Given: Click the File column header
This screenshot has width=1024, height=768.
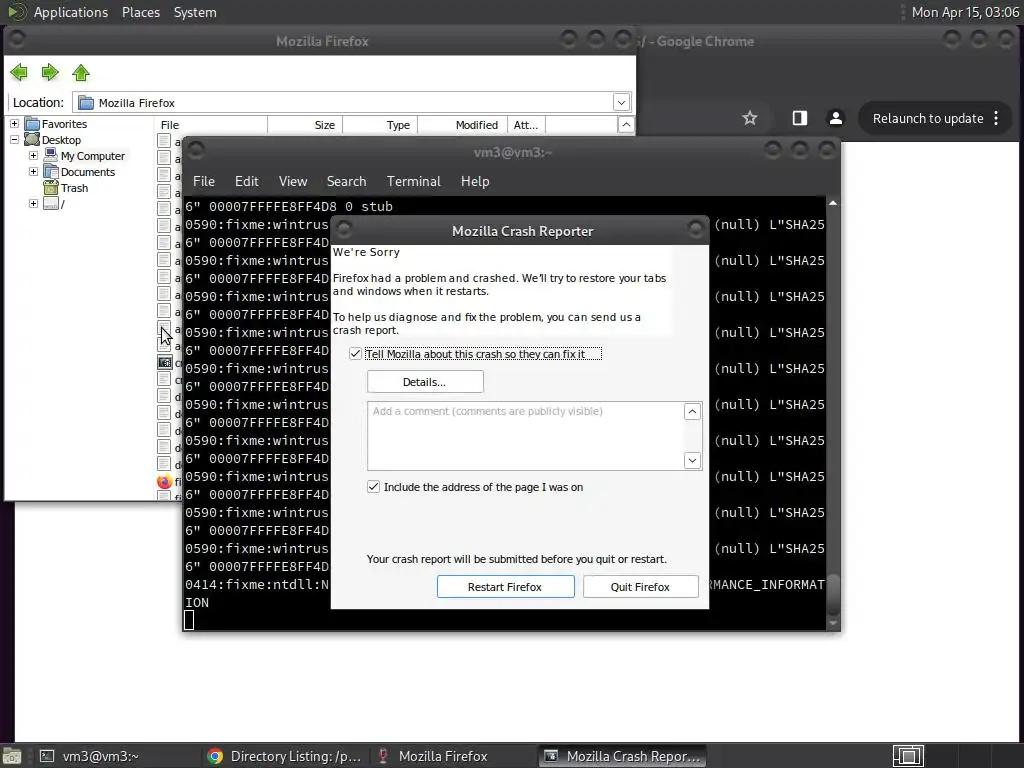Looking at the screenshot, I should coord(211,125).
